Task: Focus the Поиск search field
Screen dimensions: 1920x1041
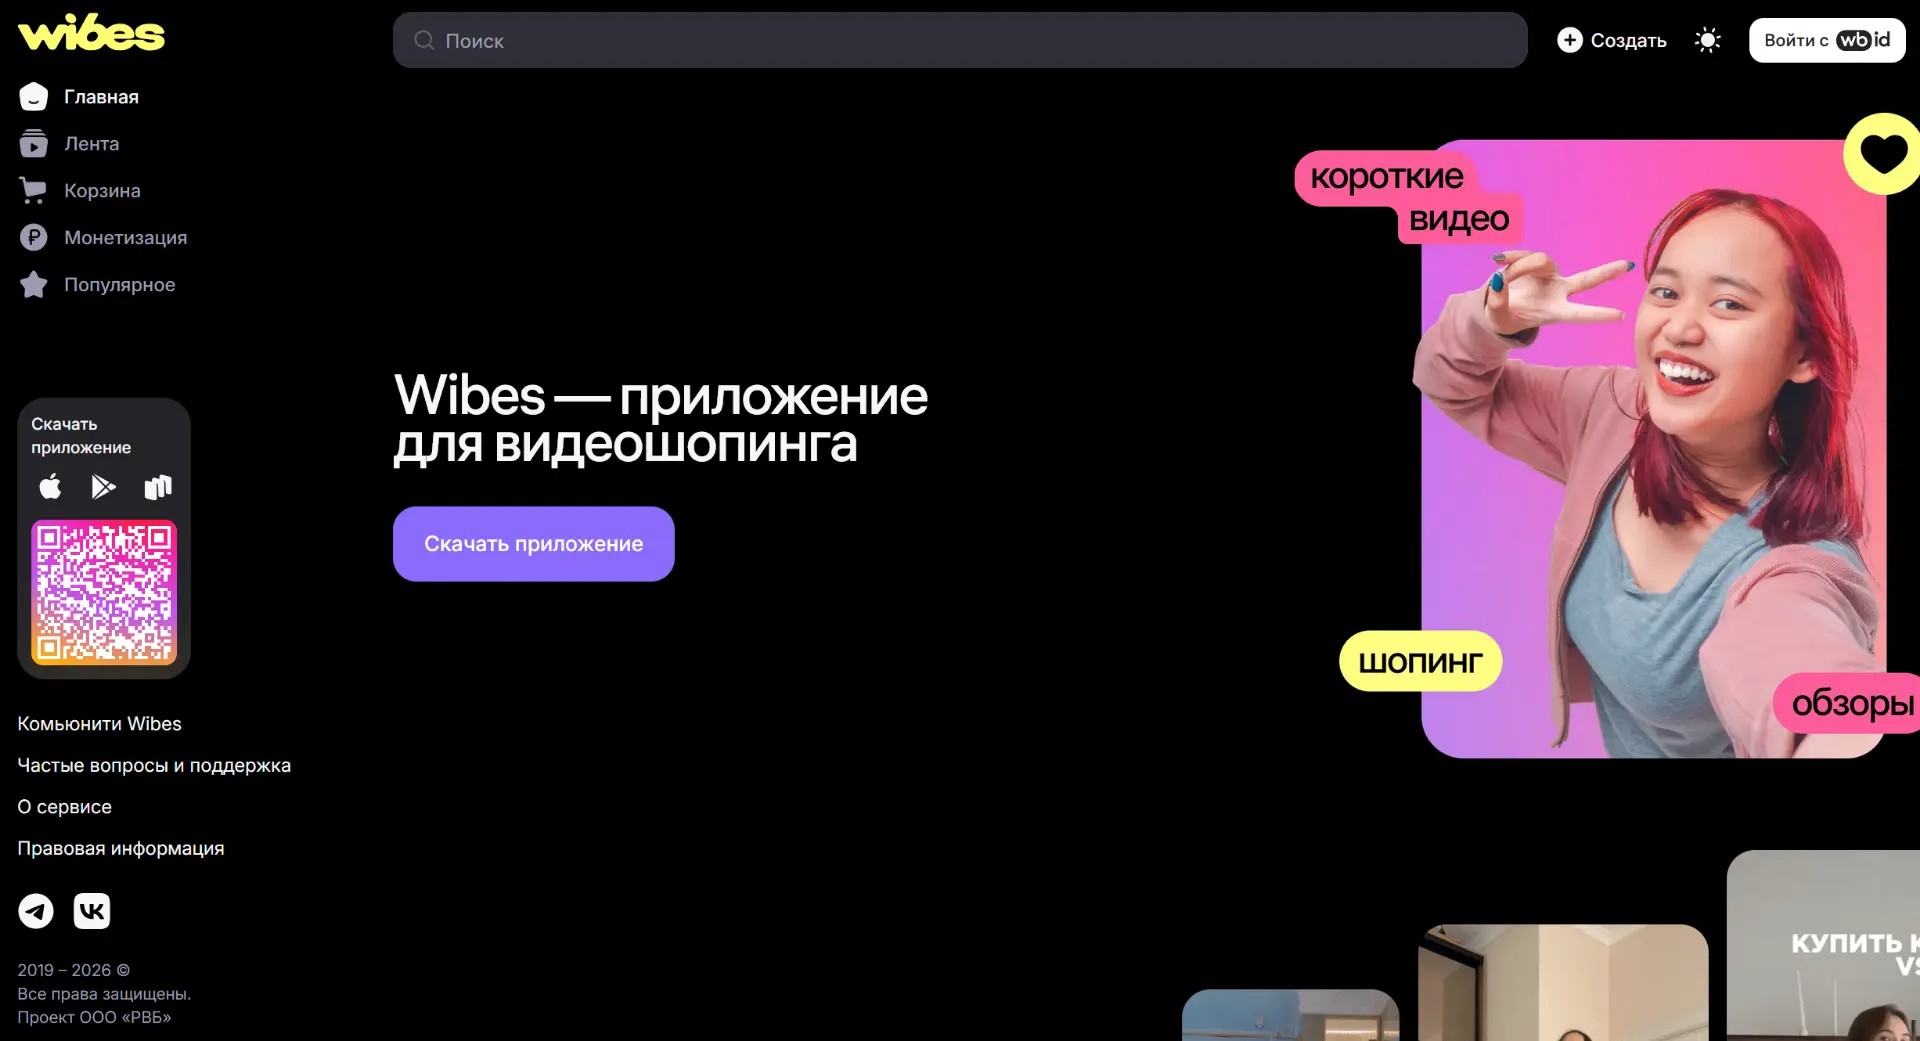Action: click(960, 40)
